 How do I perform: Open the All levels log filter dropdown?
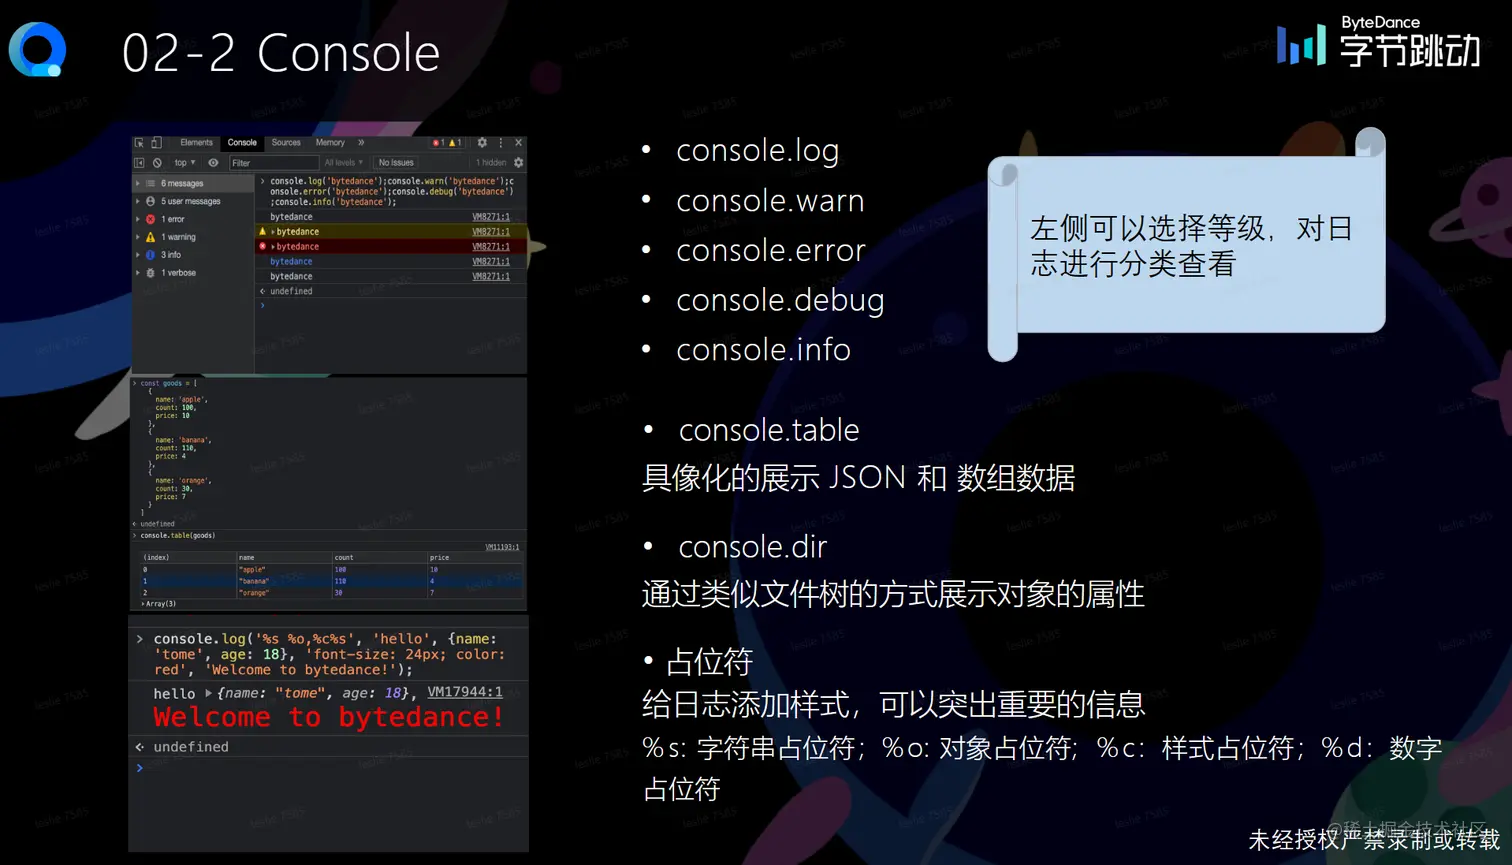click(x=344, y=162)
